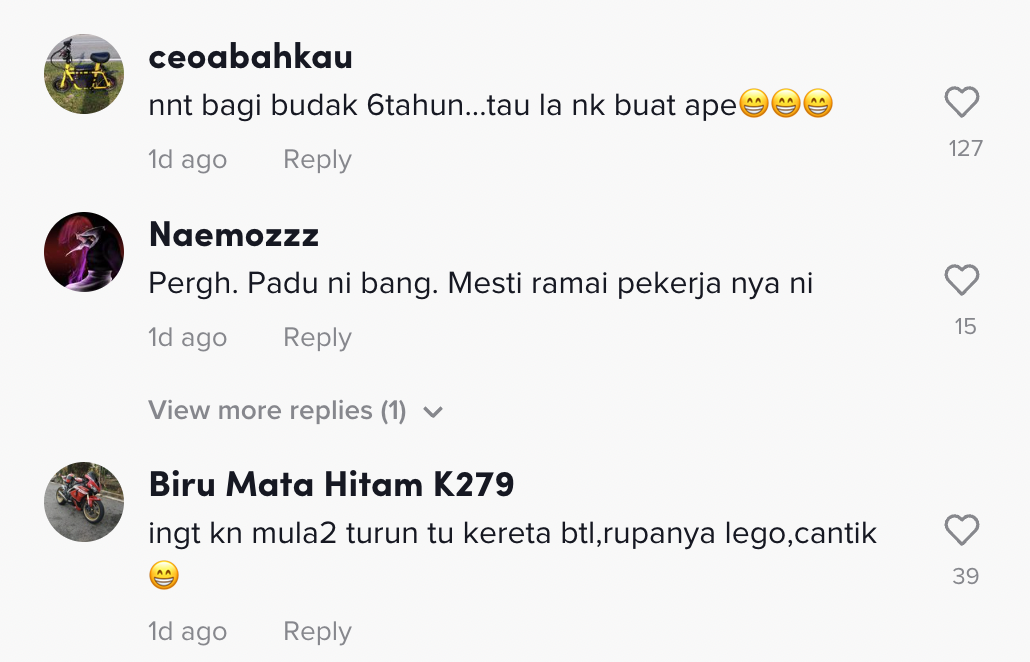Like ceoabahkau's comment with the heart
Viewport: 1030px width, 662px height.
[961, 103]
